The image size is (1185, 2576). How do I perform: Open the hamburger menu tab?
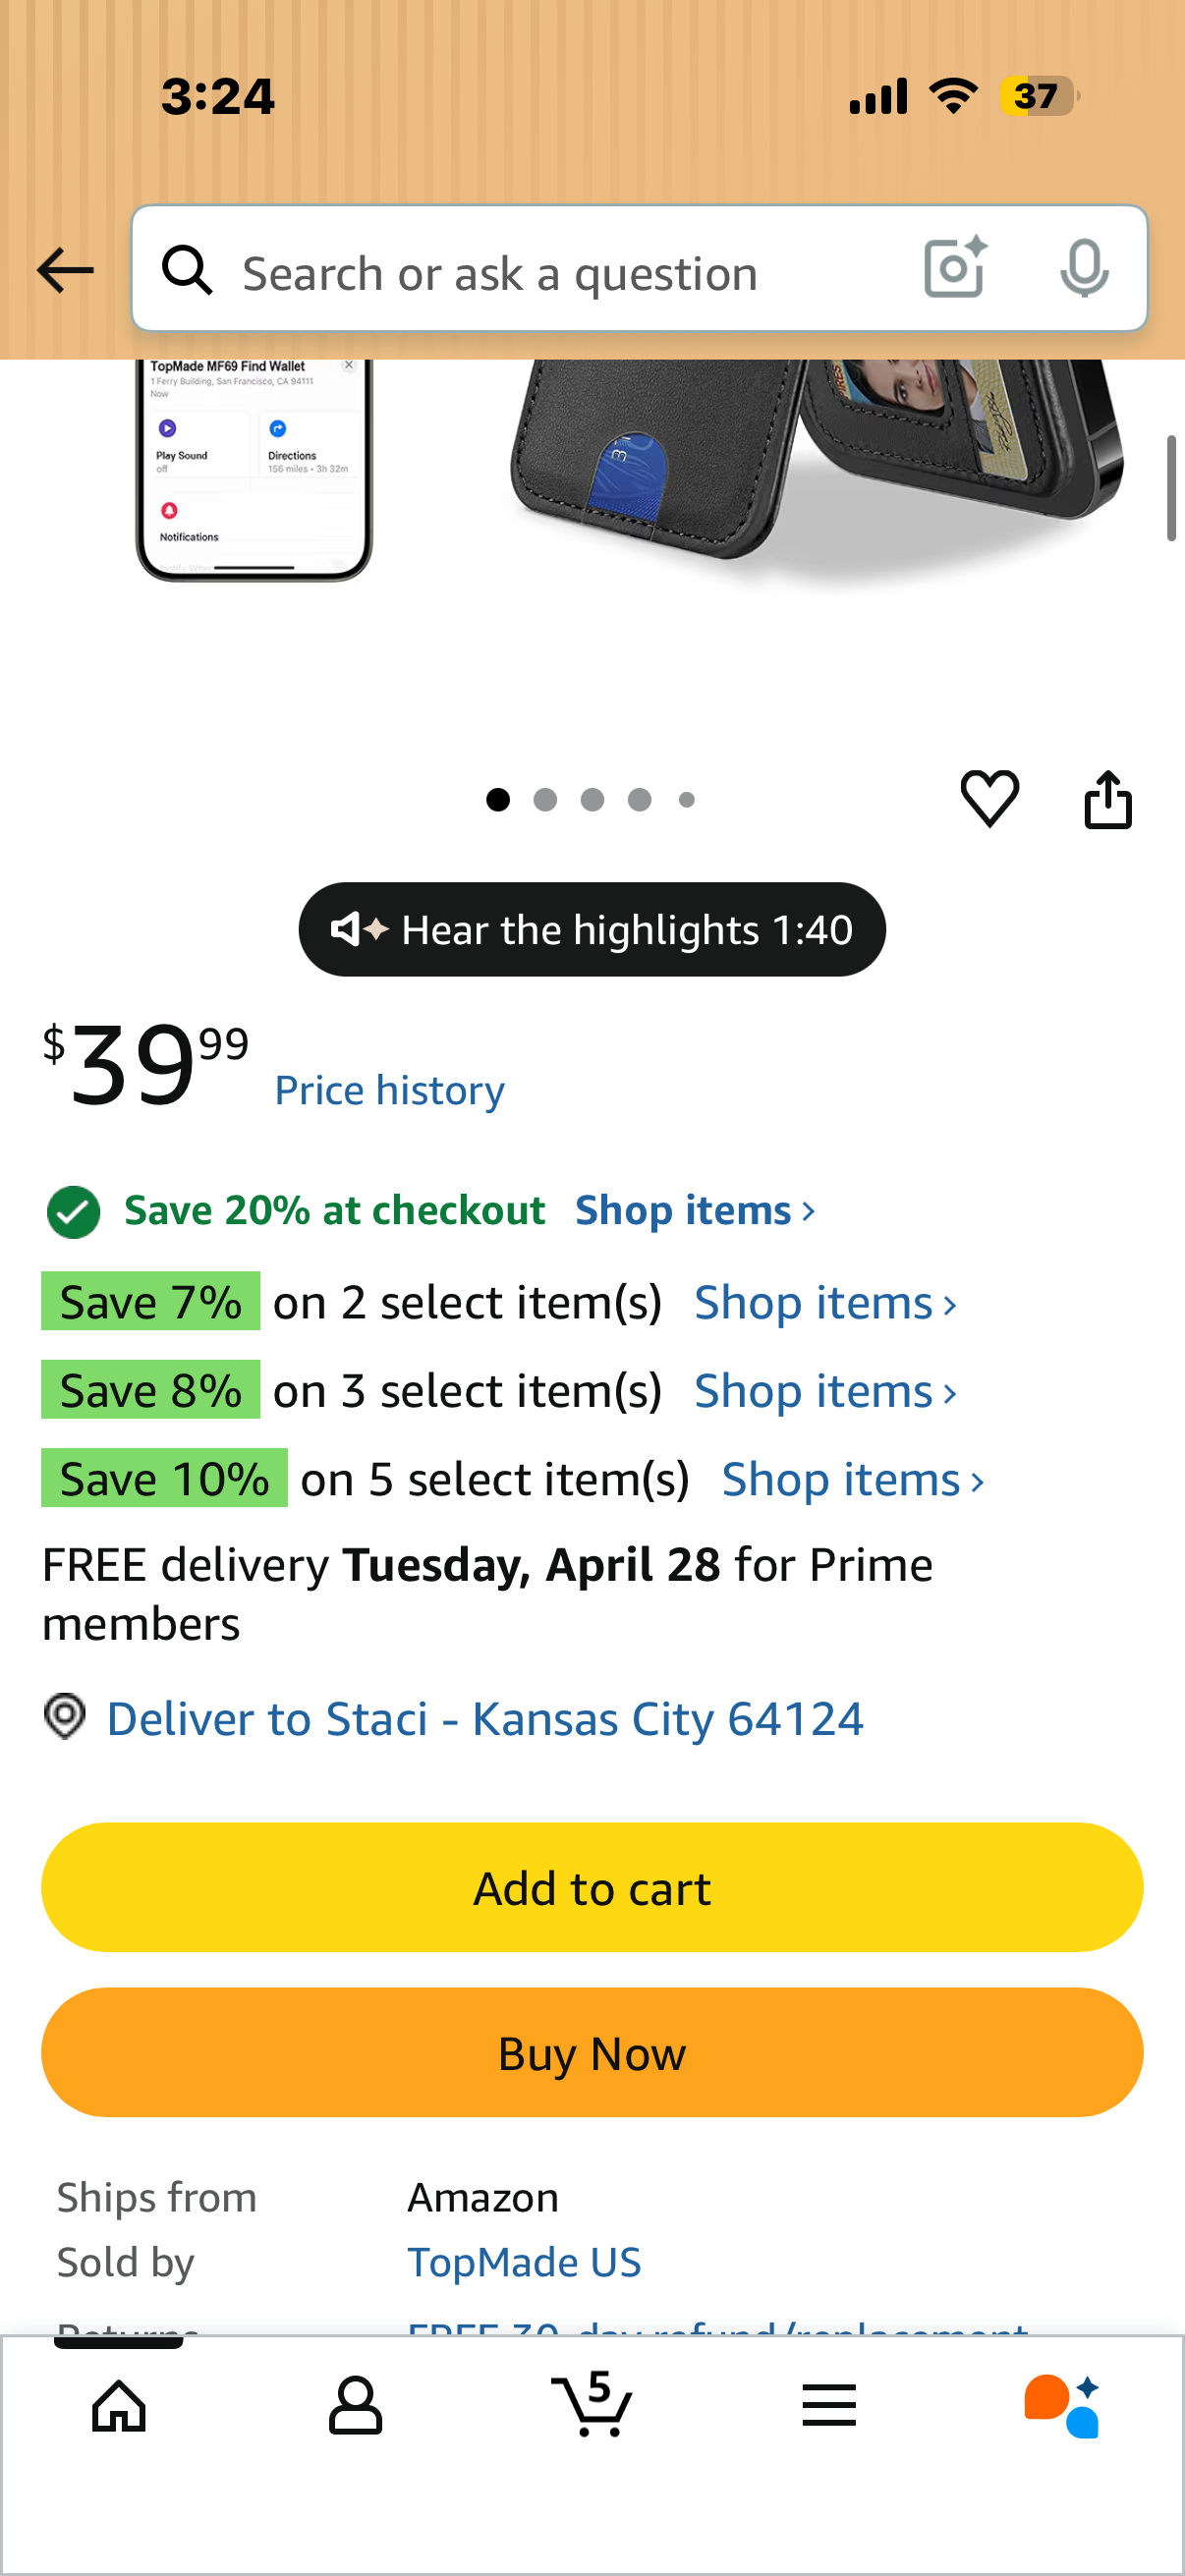point(829,2405)
